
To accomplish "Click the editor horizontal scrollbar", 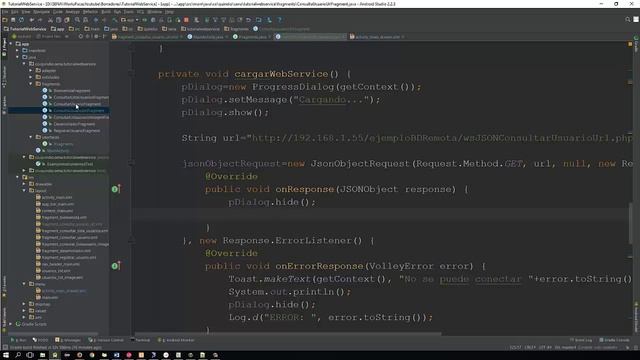I will coord(288,334).
